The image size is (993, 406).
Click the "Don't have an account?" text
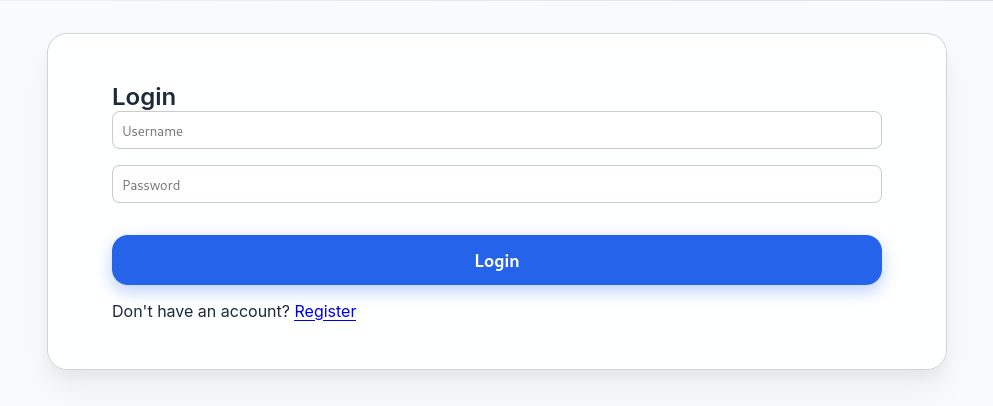pos(200,311)
